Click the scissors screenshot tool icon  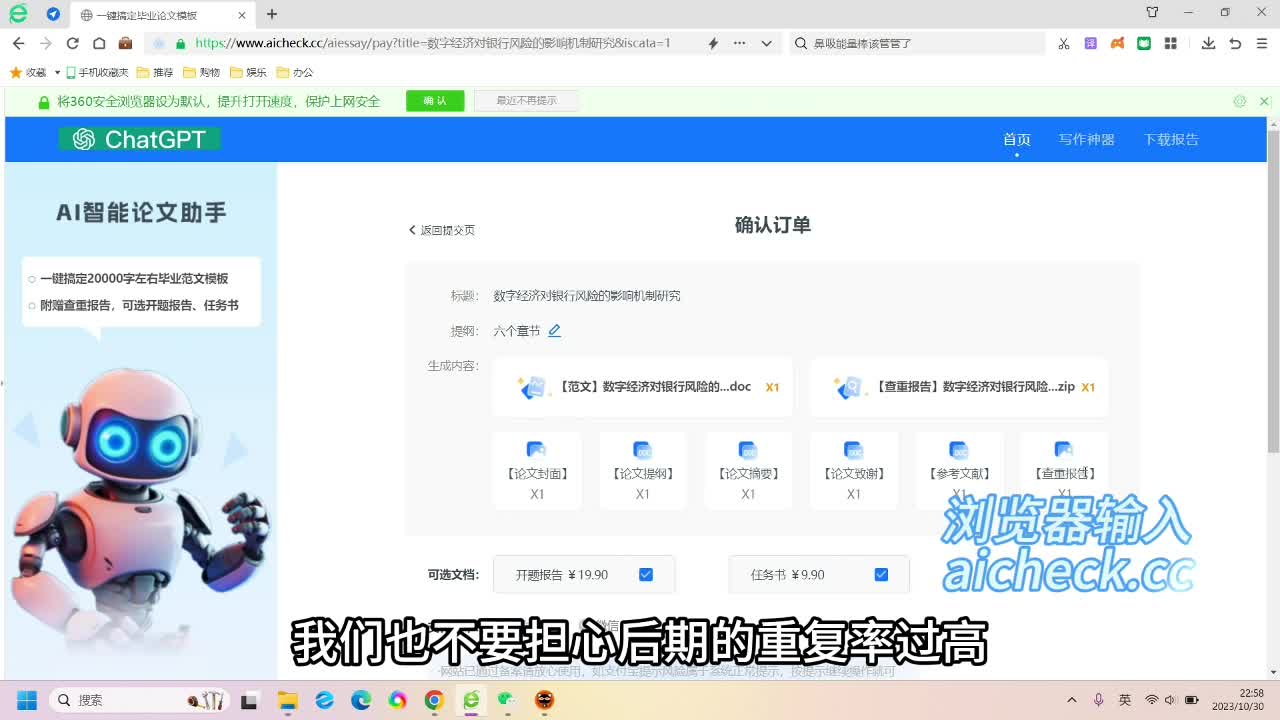coord(1064,43)
